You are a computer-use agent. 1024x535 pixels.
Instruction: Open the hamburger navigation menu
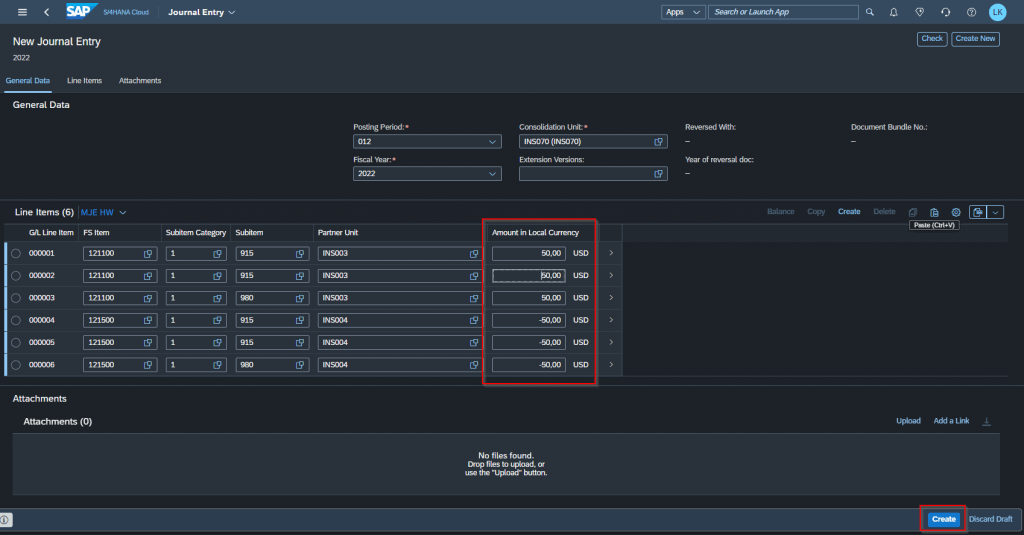click(x=22, y=12)
